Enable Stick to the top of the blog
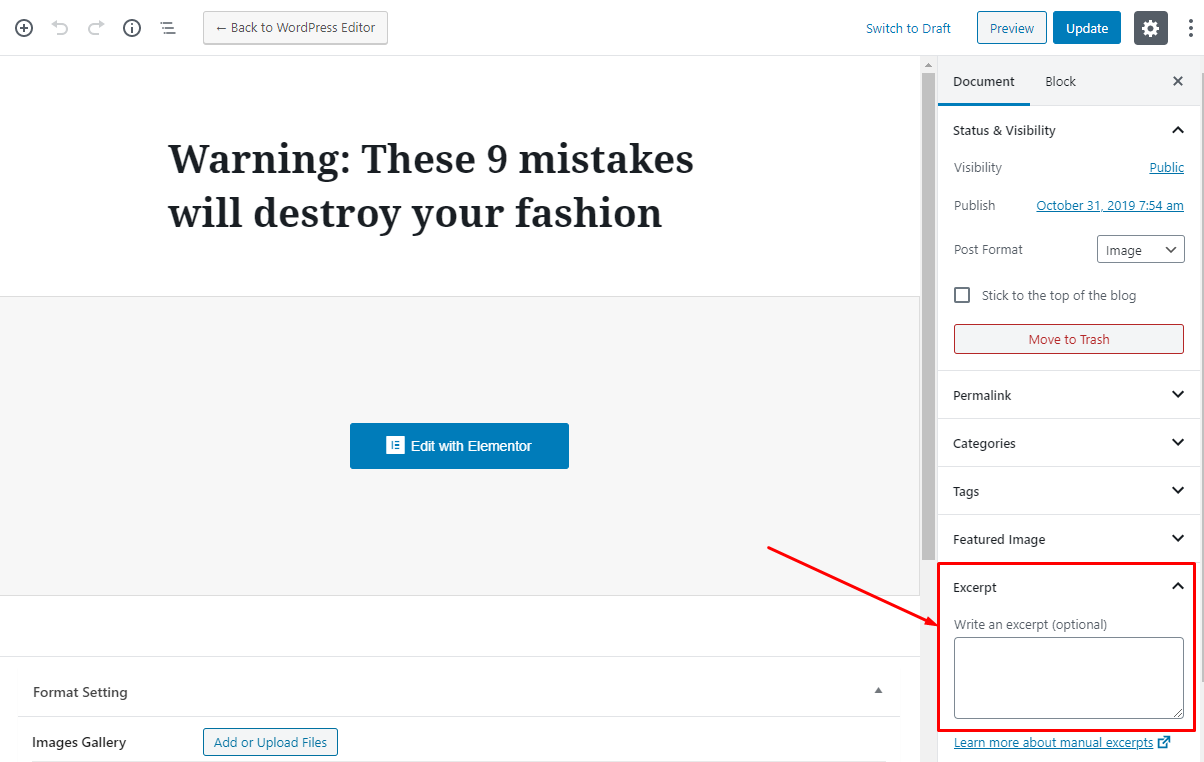Image resolution: width=1204 pixels, height=762 pixels. coord(962,295)
